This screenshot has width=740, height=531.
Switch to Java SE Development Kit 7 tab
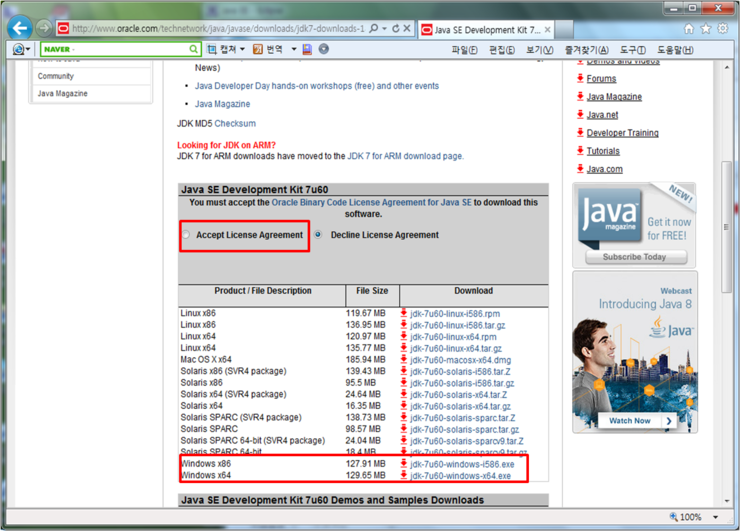487,30
